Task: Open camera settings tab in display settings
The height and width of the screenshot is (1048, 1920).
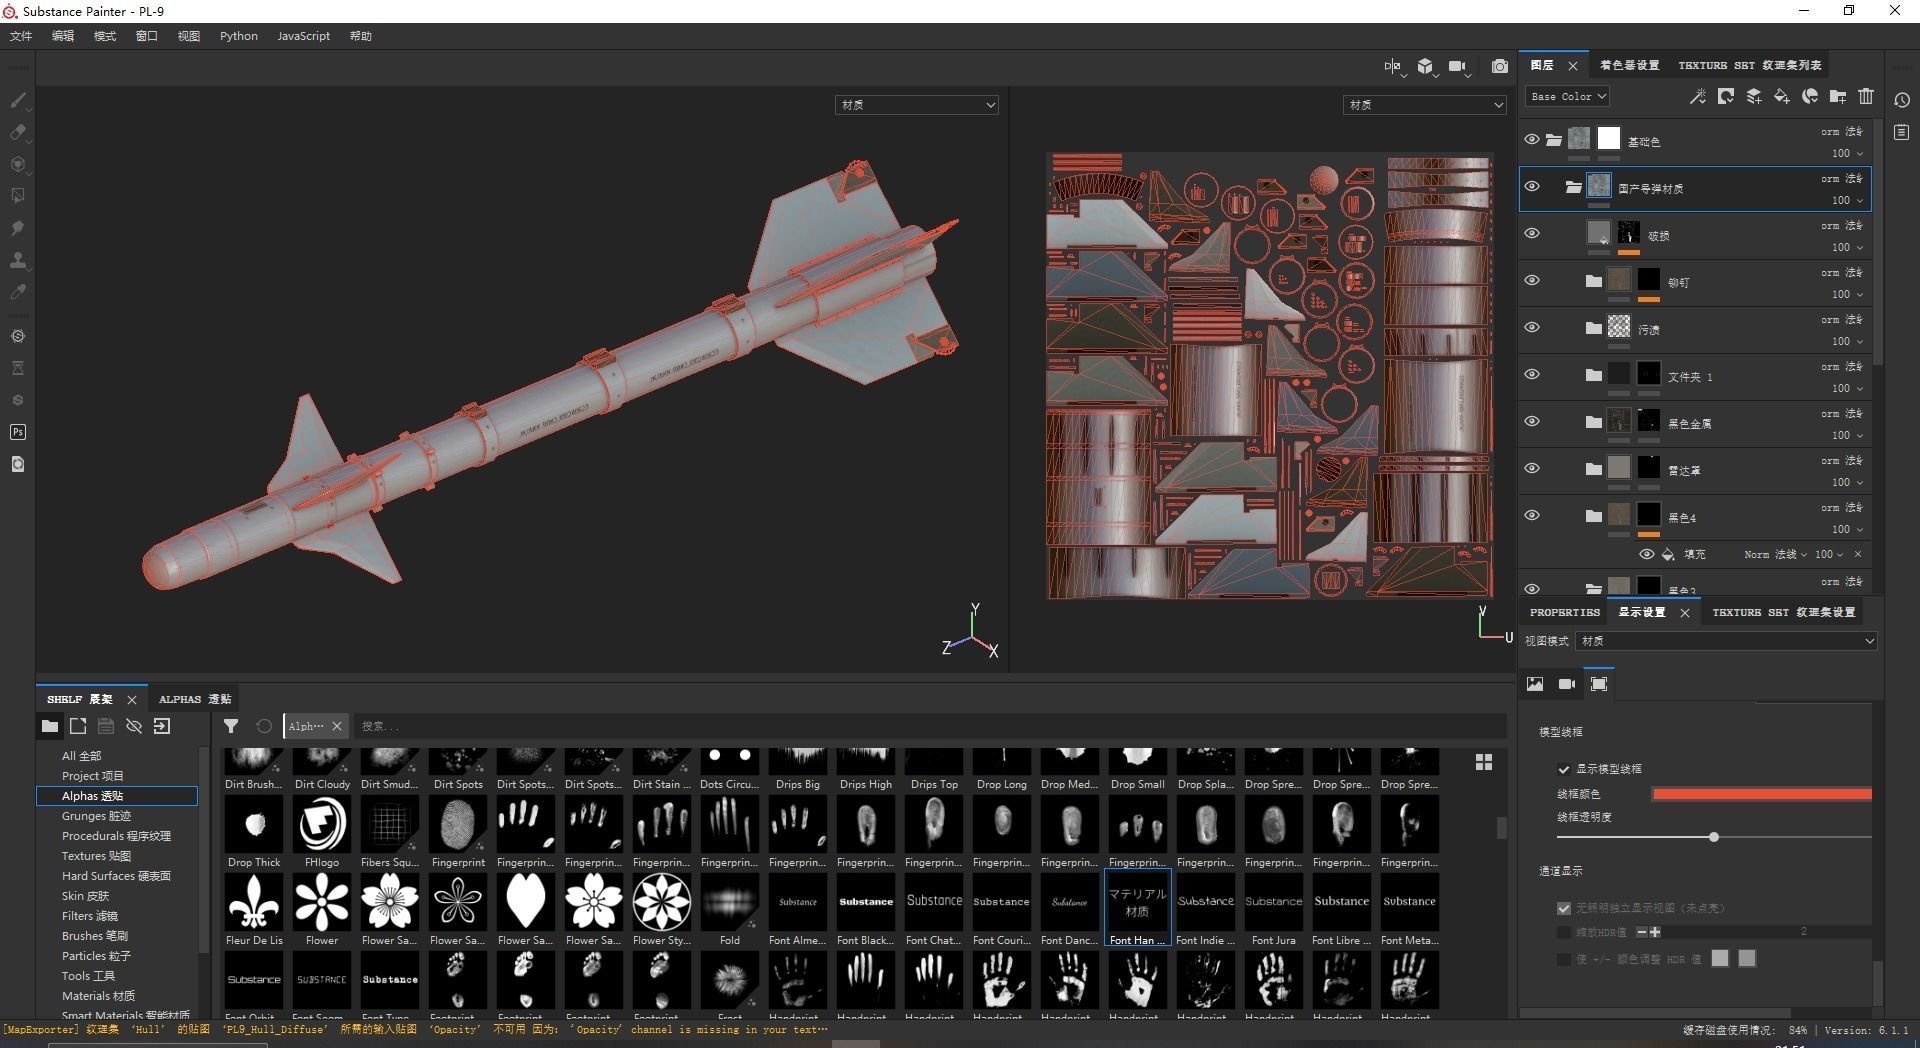Action: [1567, 684]
